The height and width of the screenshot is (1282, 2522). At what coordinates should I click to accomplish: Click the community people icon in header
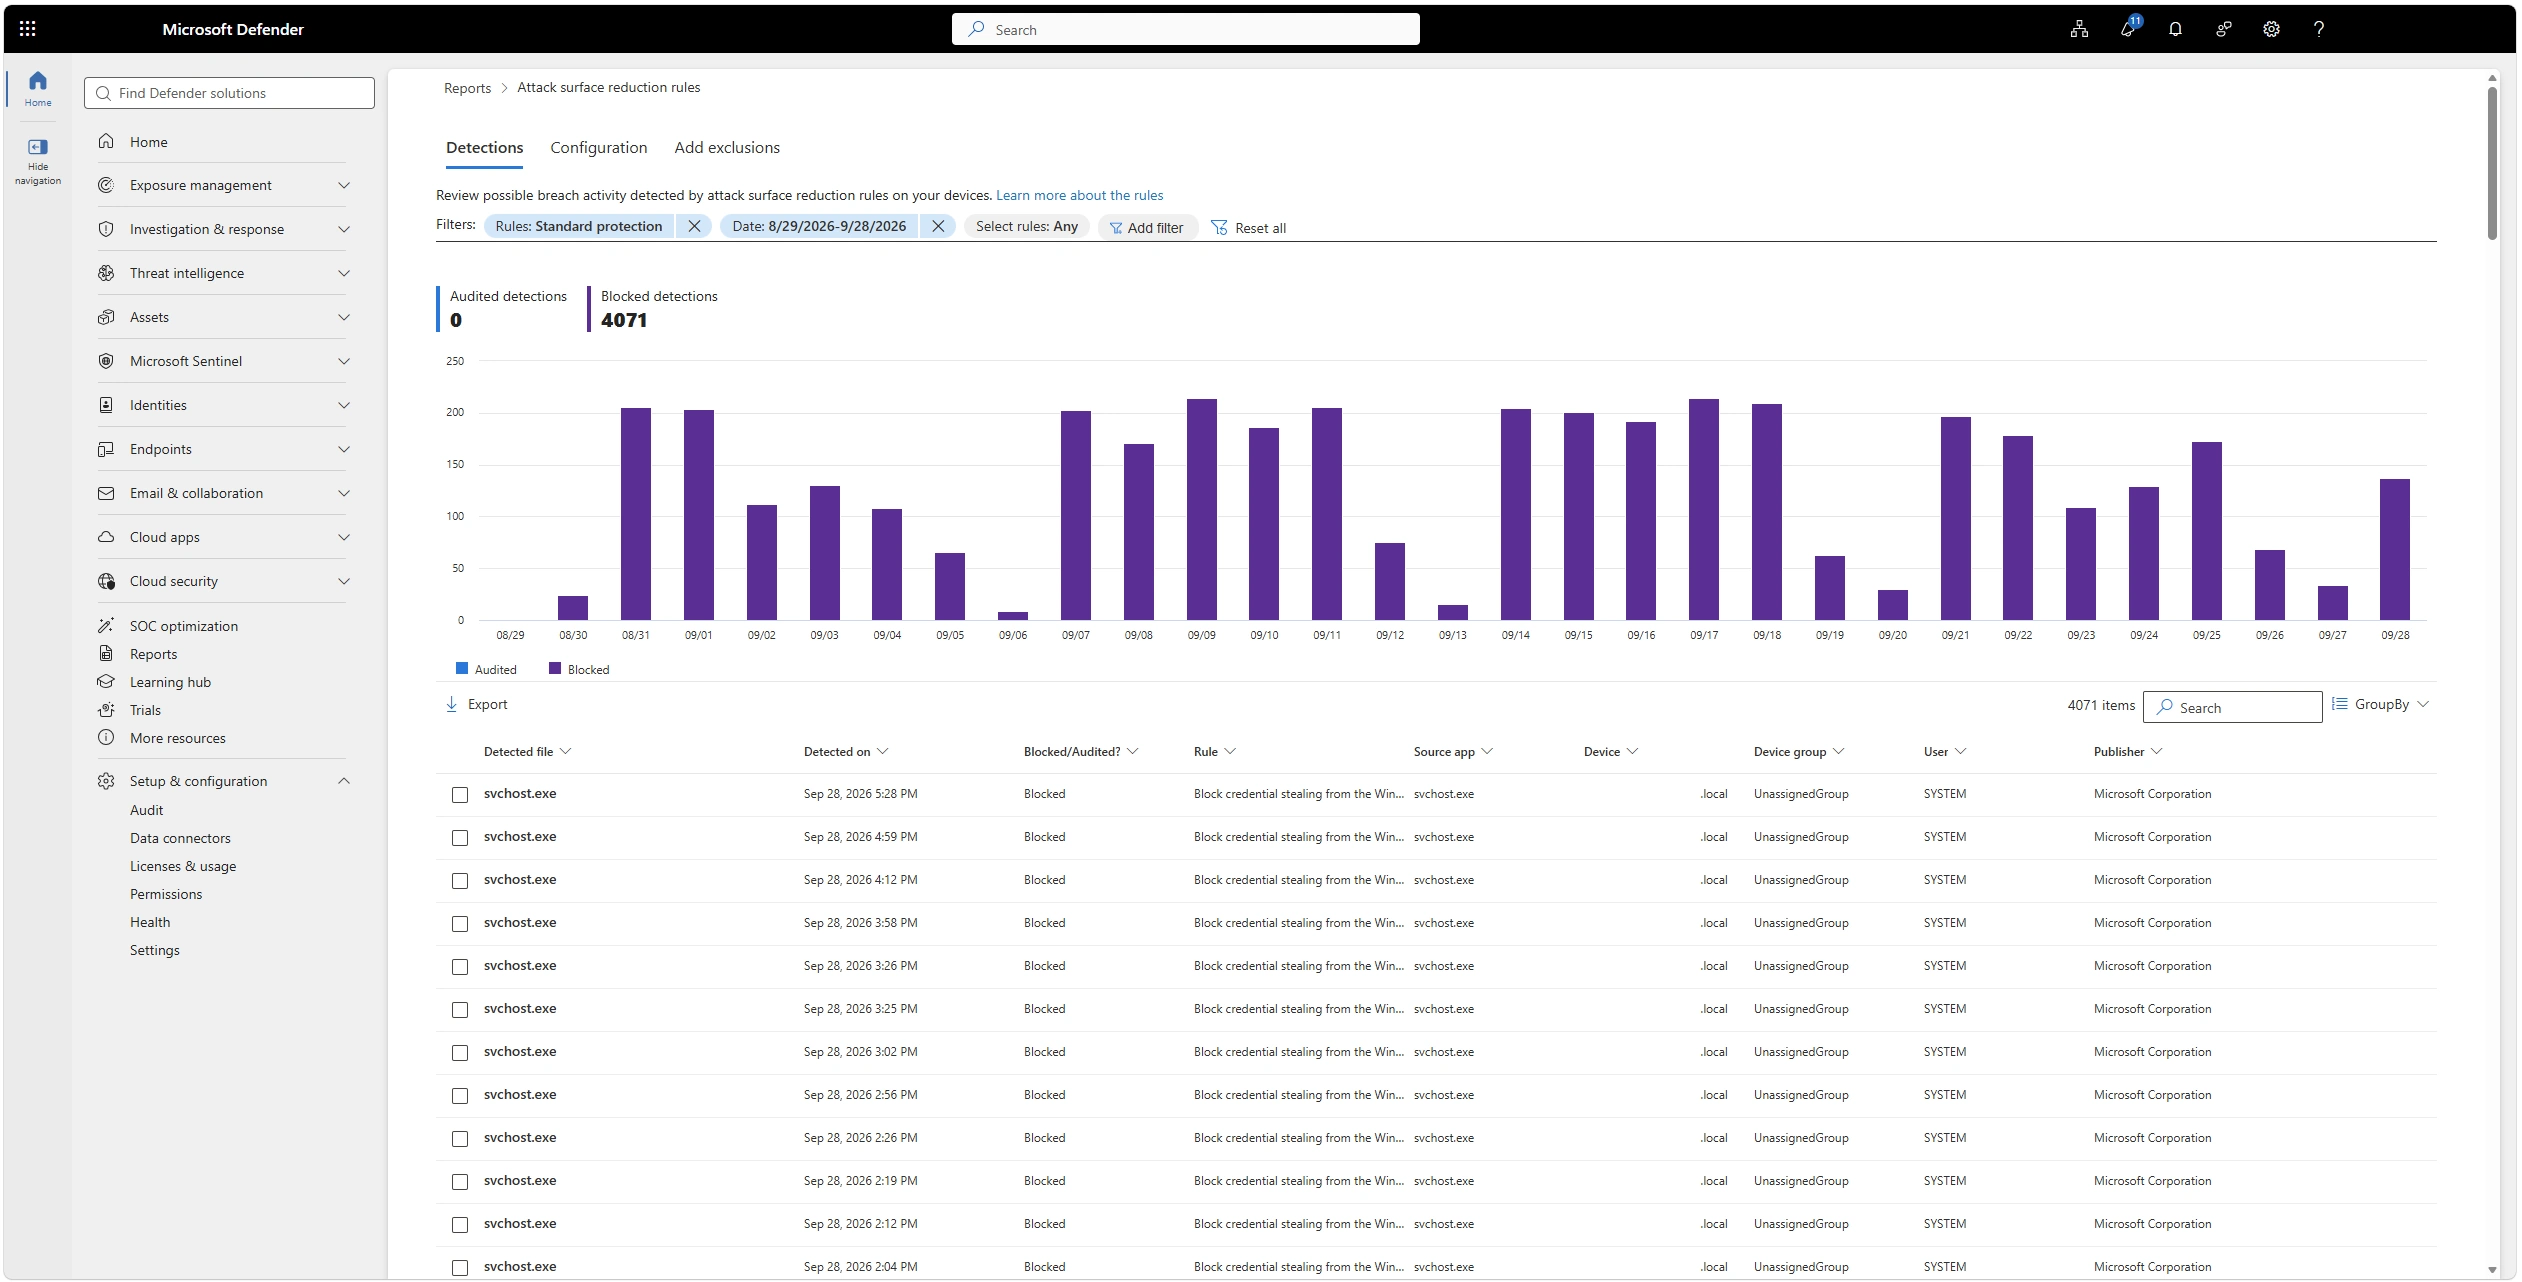[x=2223, y=29]
